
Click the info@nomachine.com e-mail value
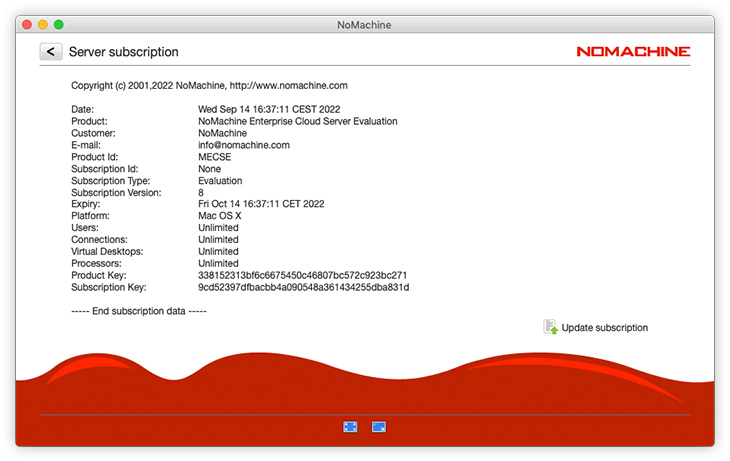tap(244, 145)
